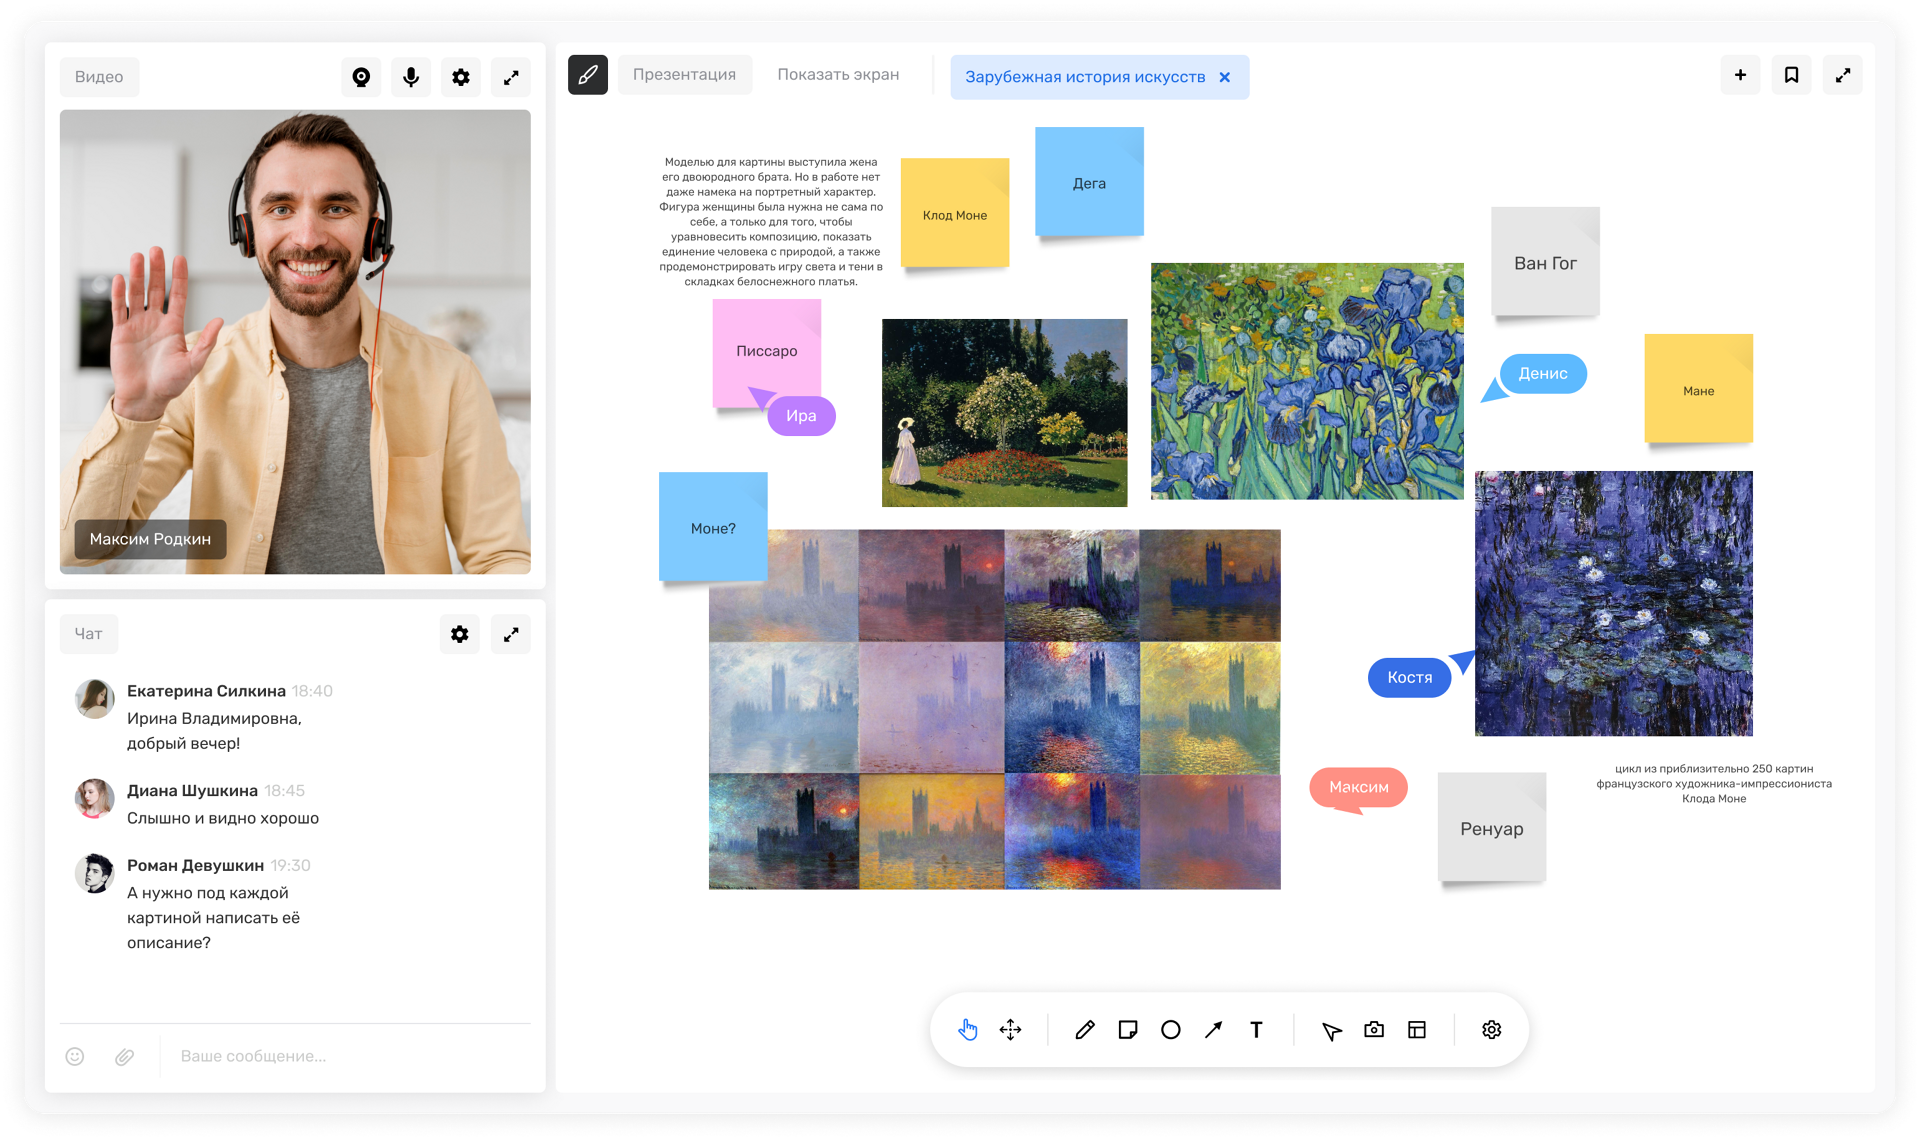The height and width of the screenshot is (1140, 1920).
Task: Open the Показать экран tab
Action: (x=838, y=75)
